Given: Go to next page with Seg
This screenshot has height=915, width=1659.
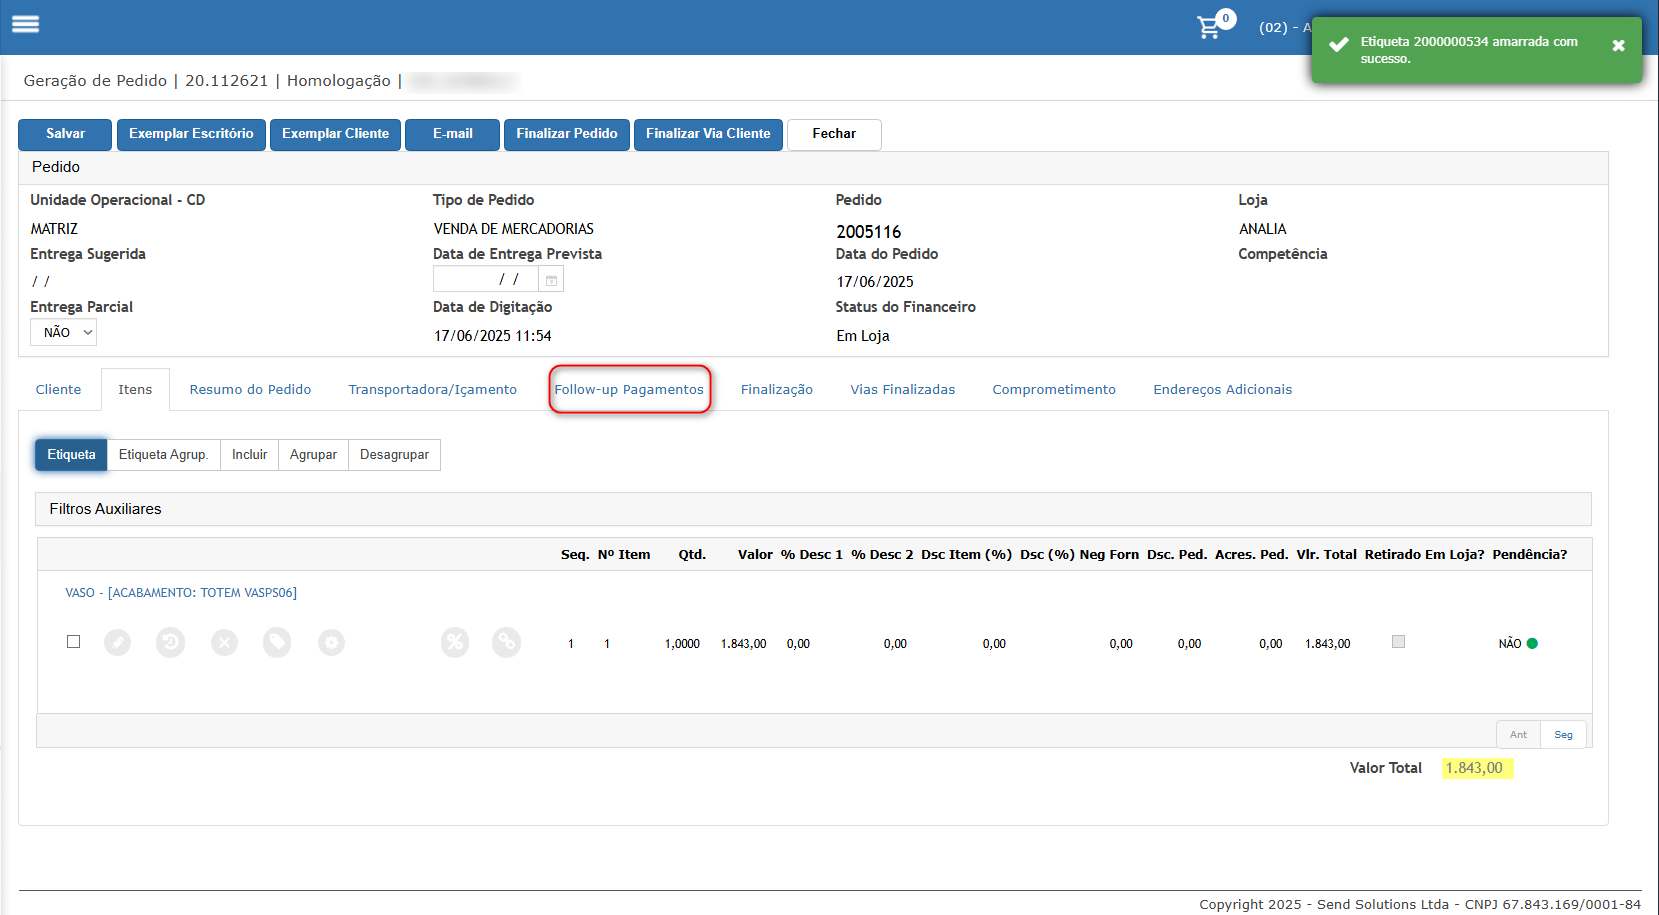Looking at the screenshot, I should point(1563,734).
